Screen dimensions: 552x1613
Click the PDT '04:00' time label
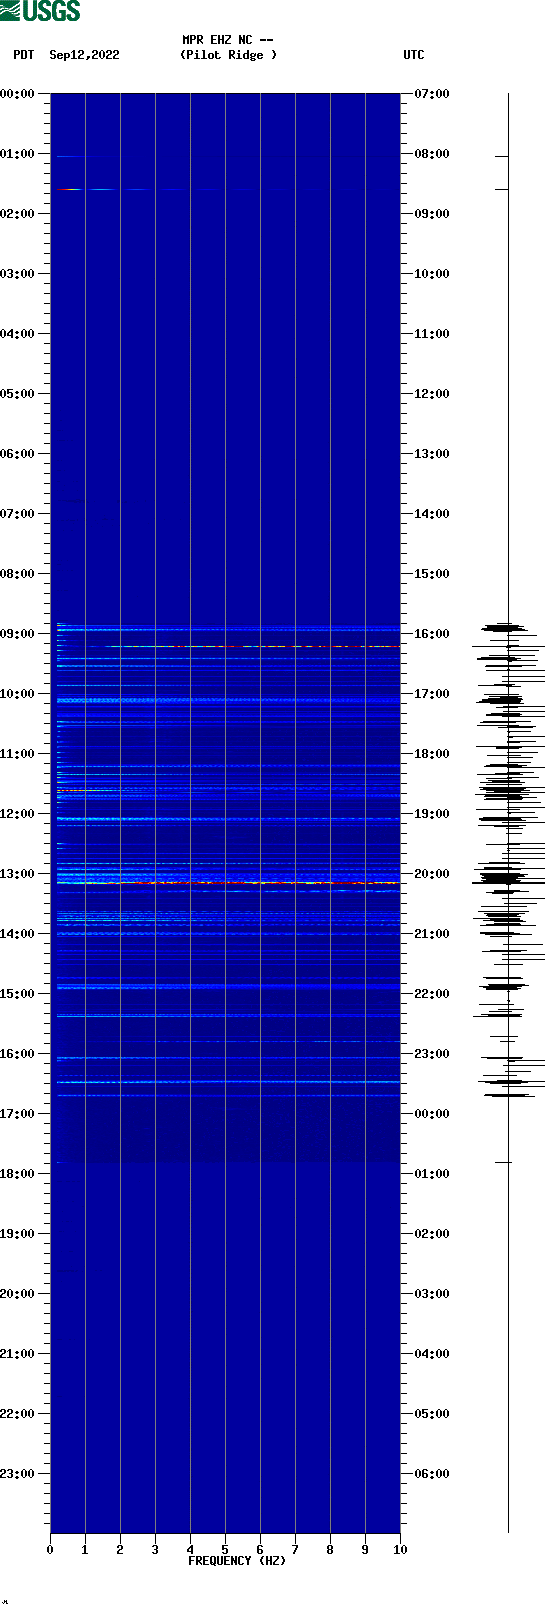(18, 334)
